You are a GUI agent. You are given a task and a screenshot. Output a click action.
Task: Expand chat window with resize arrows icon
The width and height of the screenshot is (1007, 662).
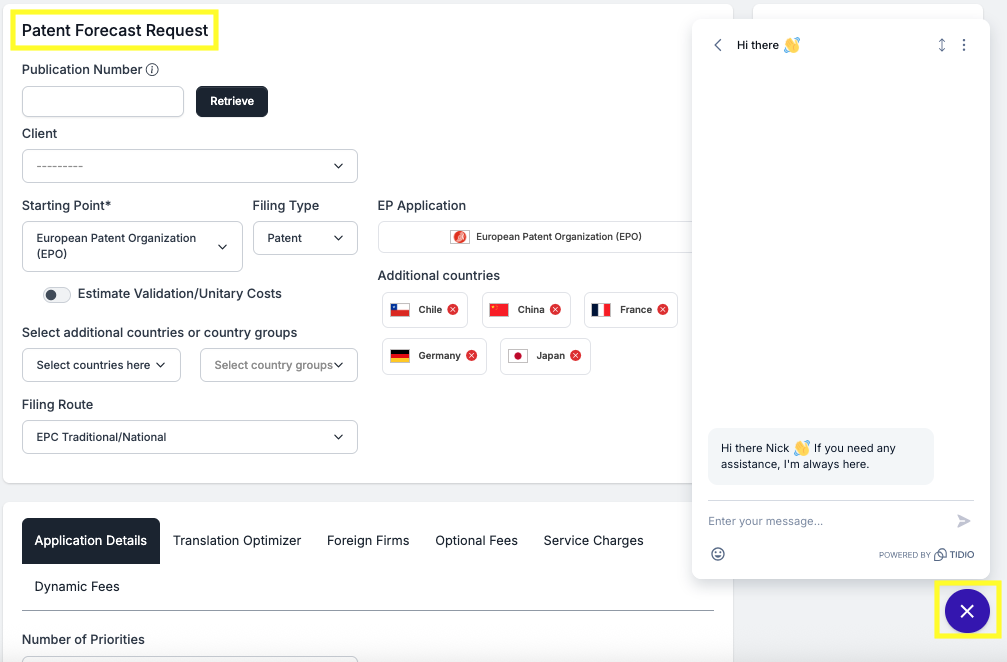tap(941, 45)
